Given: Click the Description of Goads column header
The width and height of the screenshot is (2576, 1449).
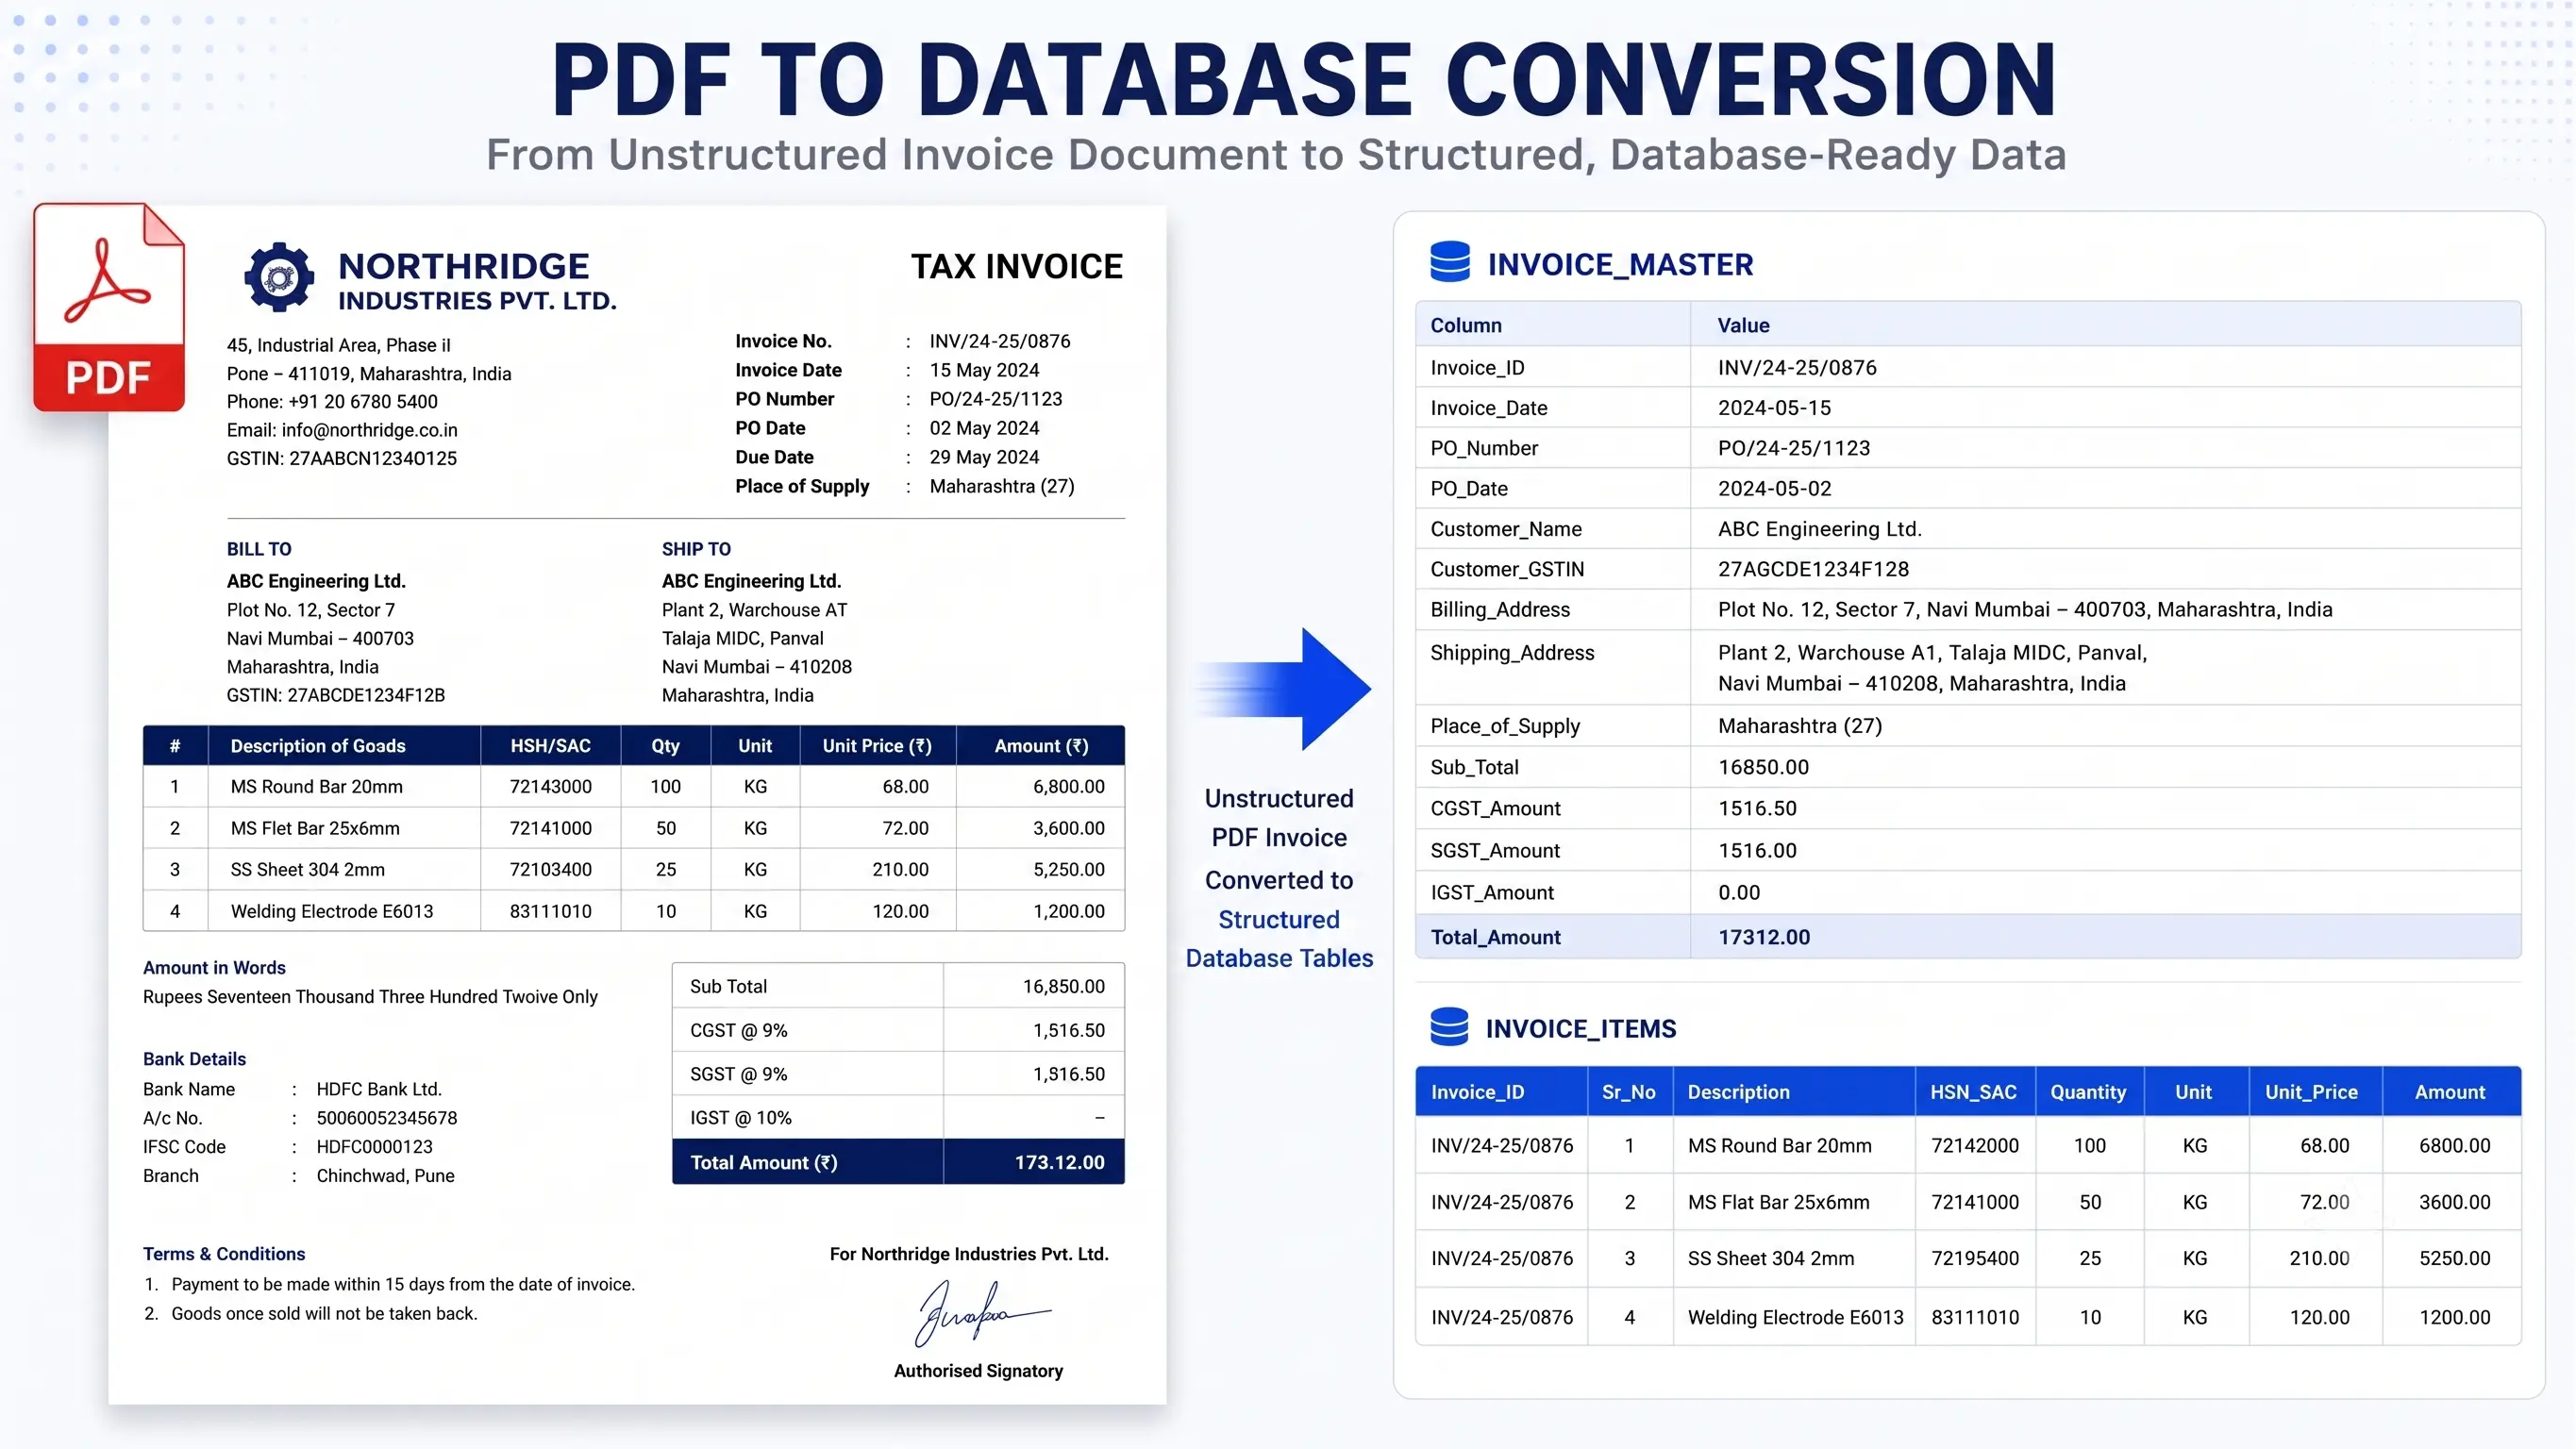Looking at the screenshot, I should click(x=318, y=746).
